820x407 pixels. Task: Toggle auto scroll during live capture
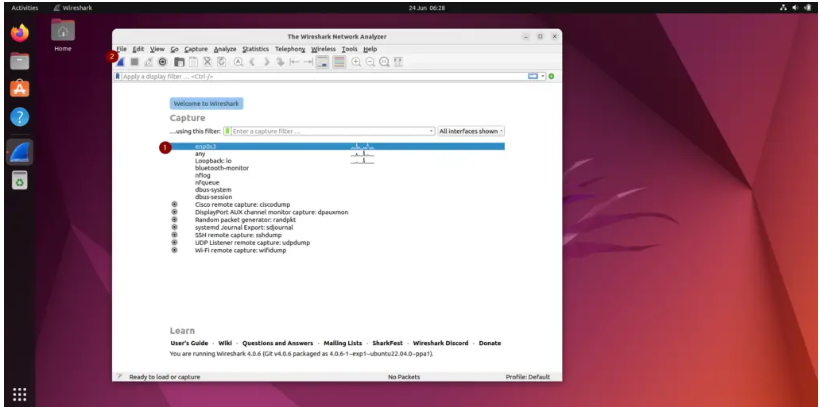coord(323,62)
